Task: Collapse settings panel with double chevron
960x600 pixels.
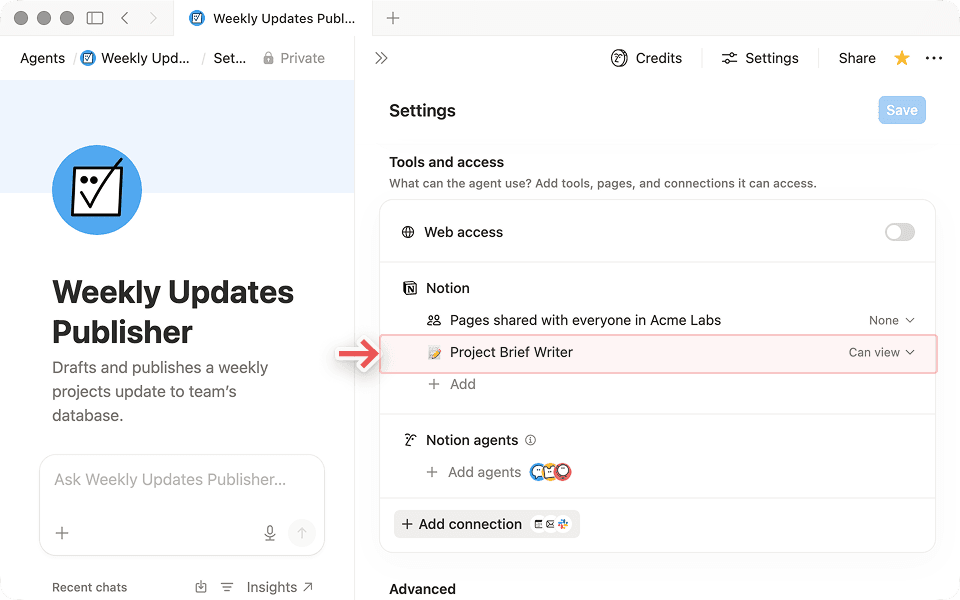Action: click(381, 58)
